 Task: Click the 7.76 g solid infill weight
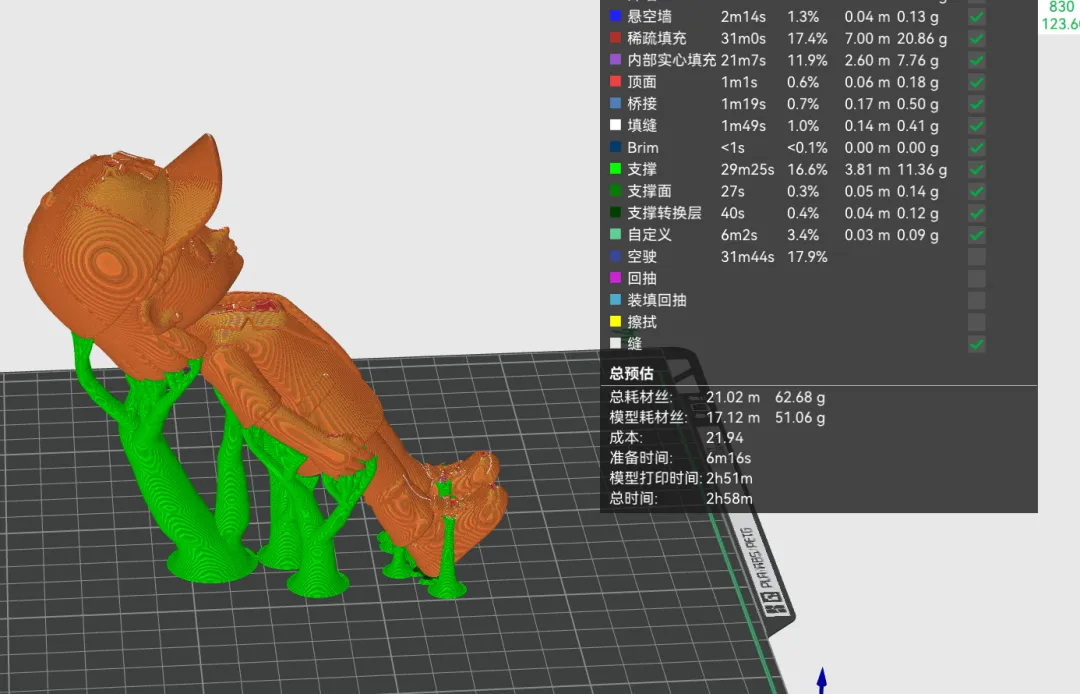click(x=917, y=61)
